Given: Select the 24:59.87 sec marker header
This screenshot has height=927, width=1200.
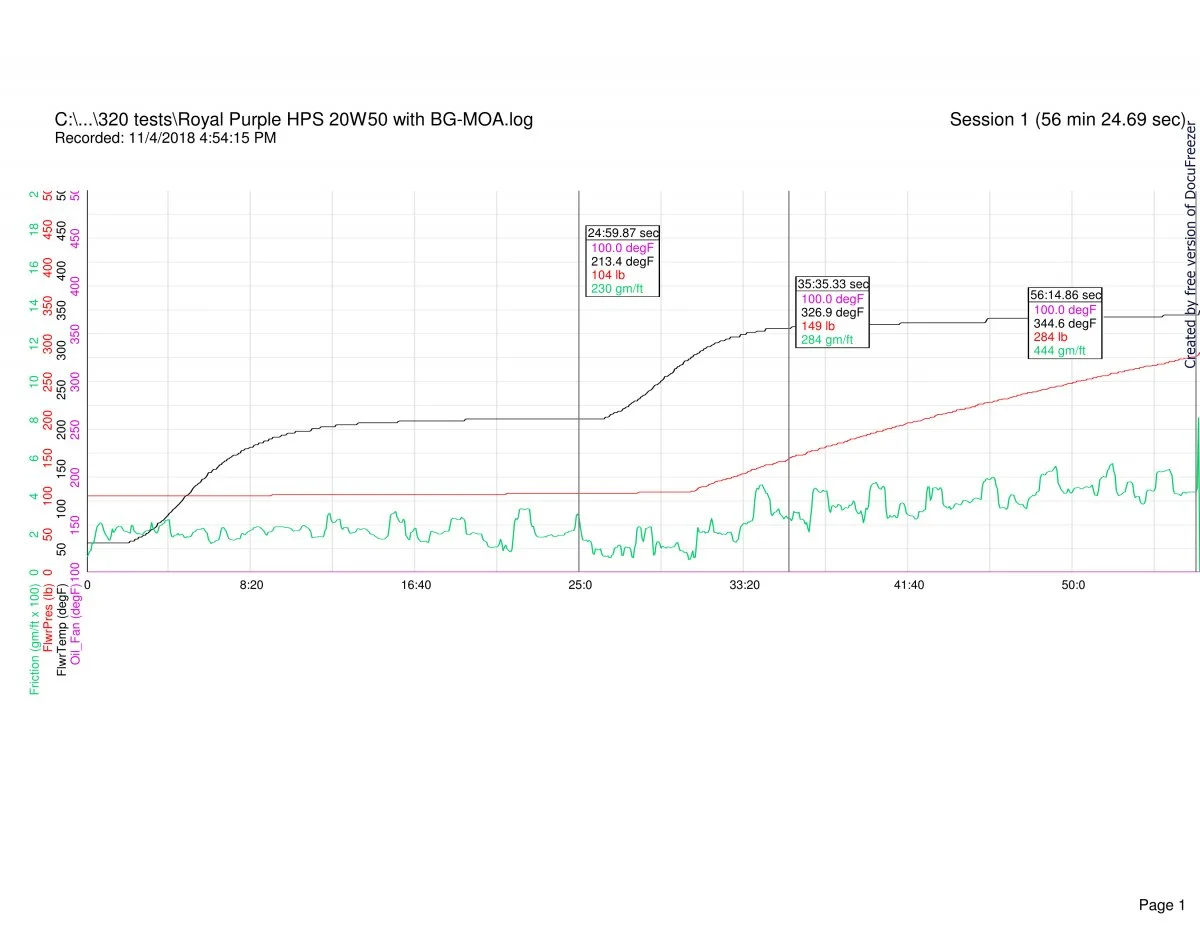Looking at the screenshot, I should tap(623, 233).
